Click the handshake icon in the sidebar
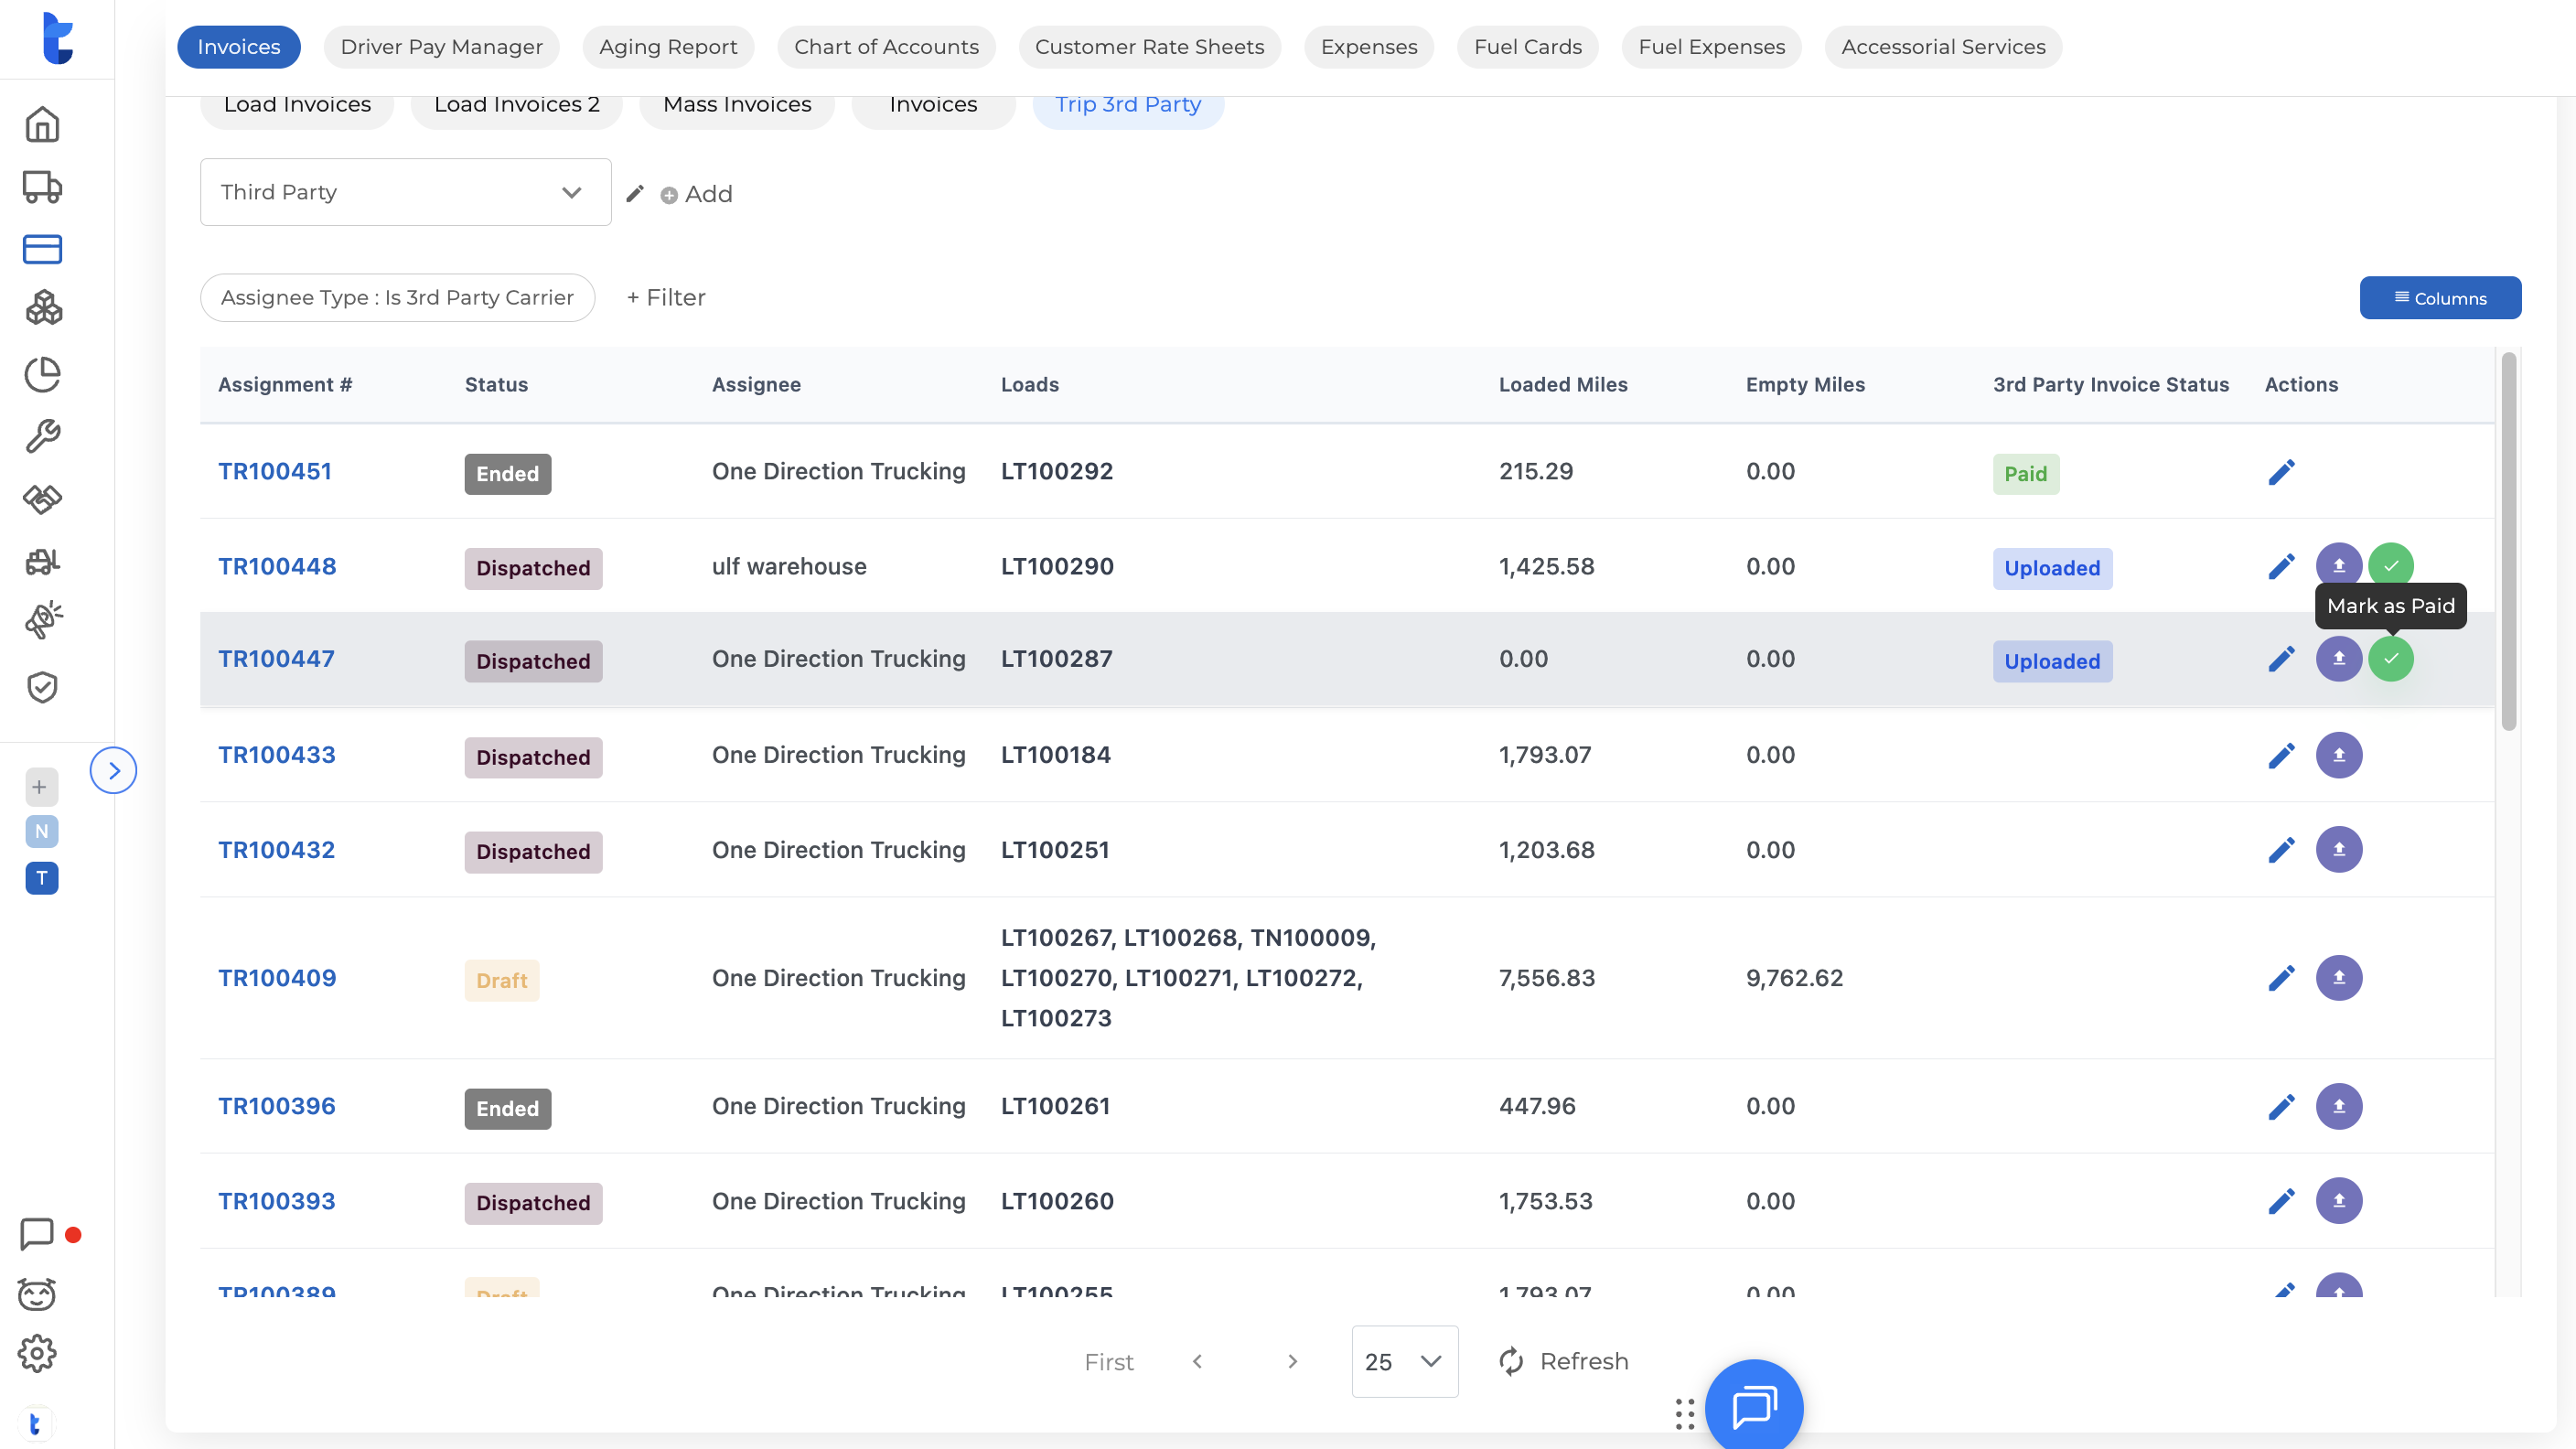Viewport: 2576px width, 1449px height. tap(42, 498)
